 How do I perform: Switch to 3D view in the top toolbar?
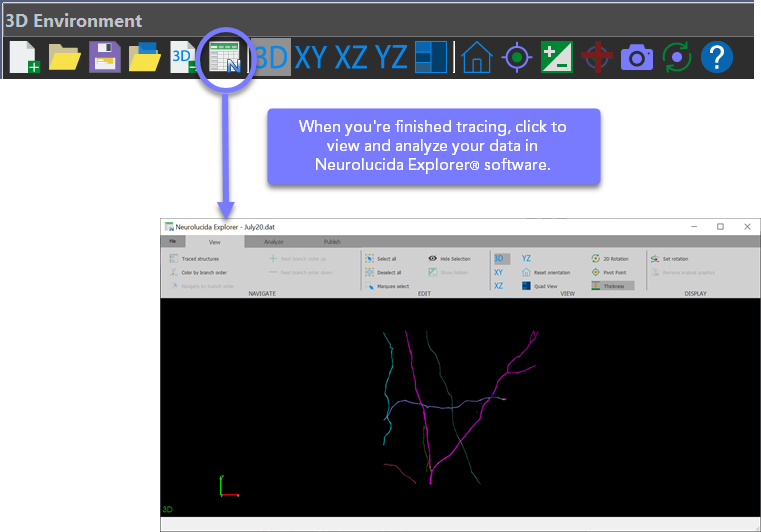point(271,57)
